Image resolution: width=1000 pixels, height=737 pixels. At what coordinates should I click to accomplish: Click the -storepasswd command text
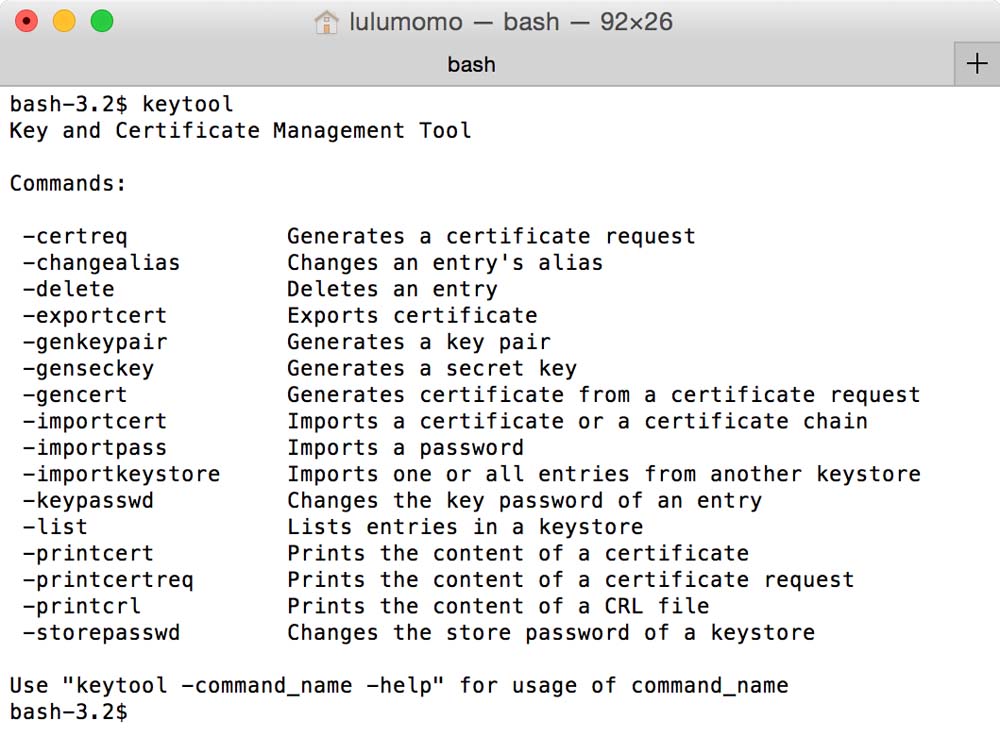pyautogui.click(x=101, y=633)
